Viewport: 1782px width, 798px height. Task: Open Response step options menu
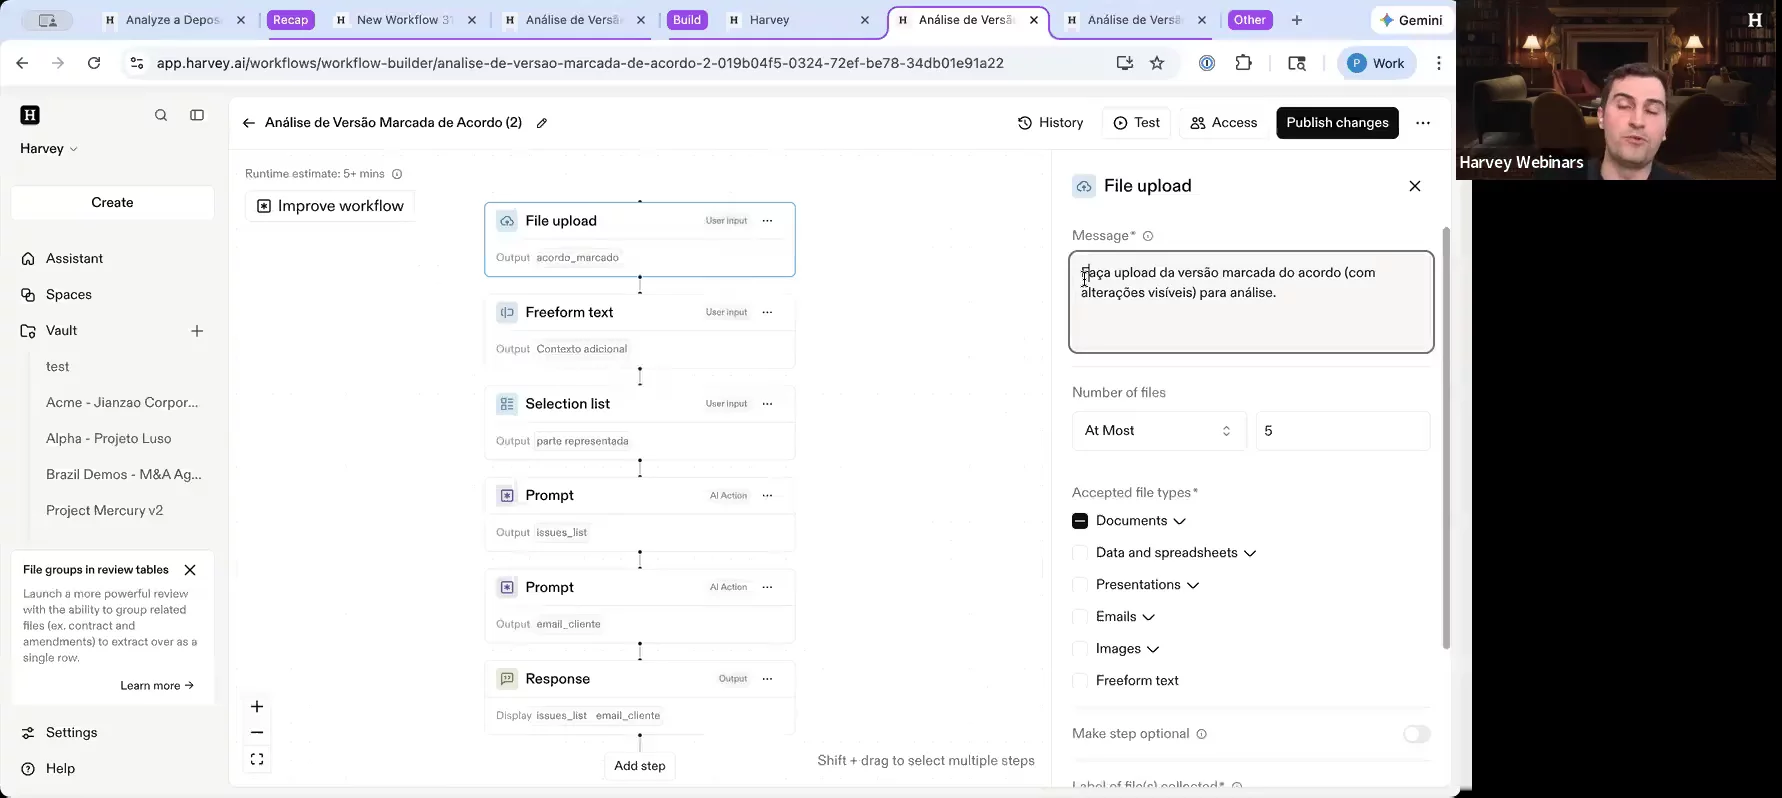tap(767, 679)
